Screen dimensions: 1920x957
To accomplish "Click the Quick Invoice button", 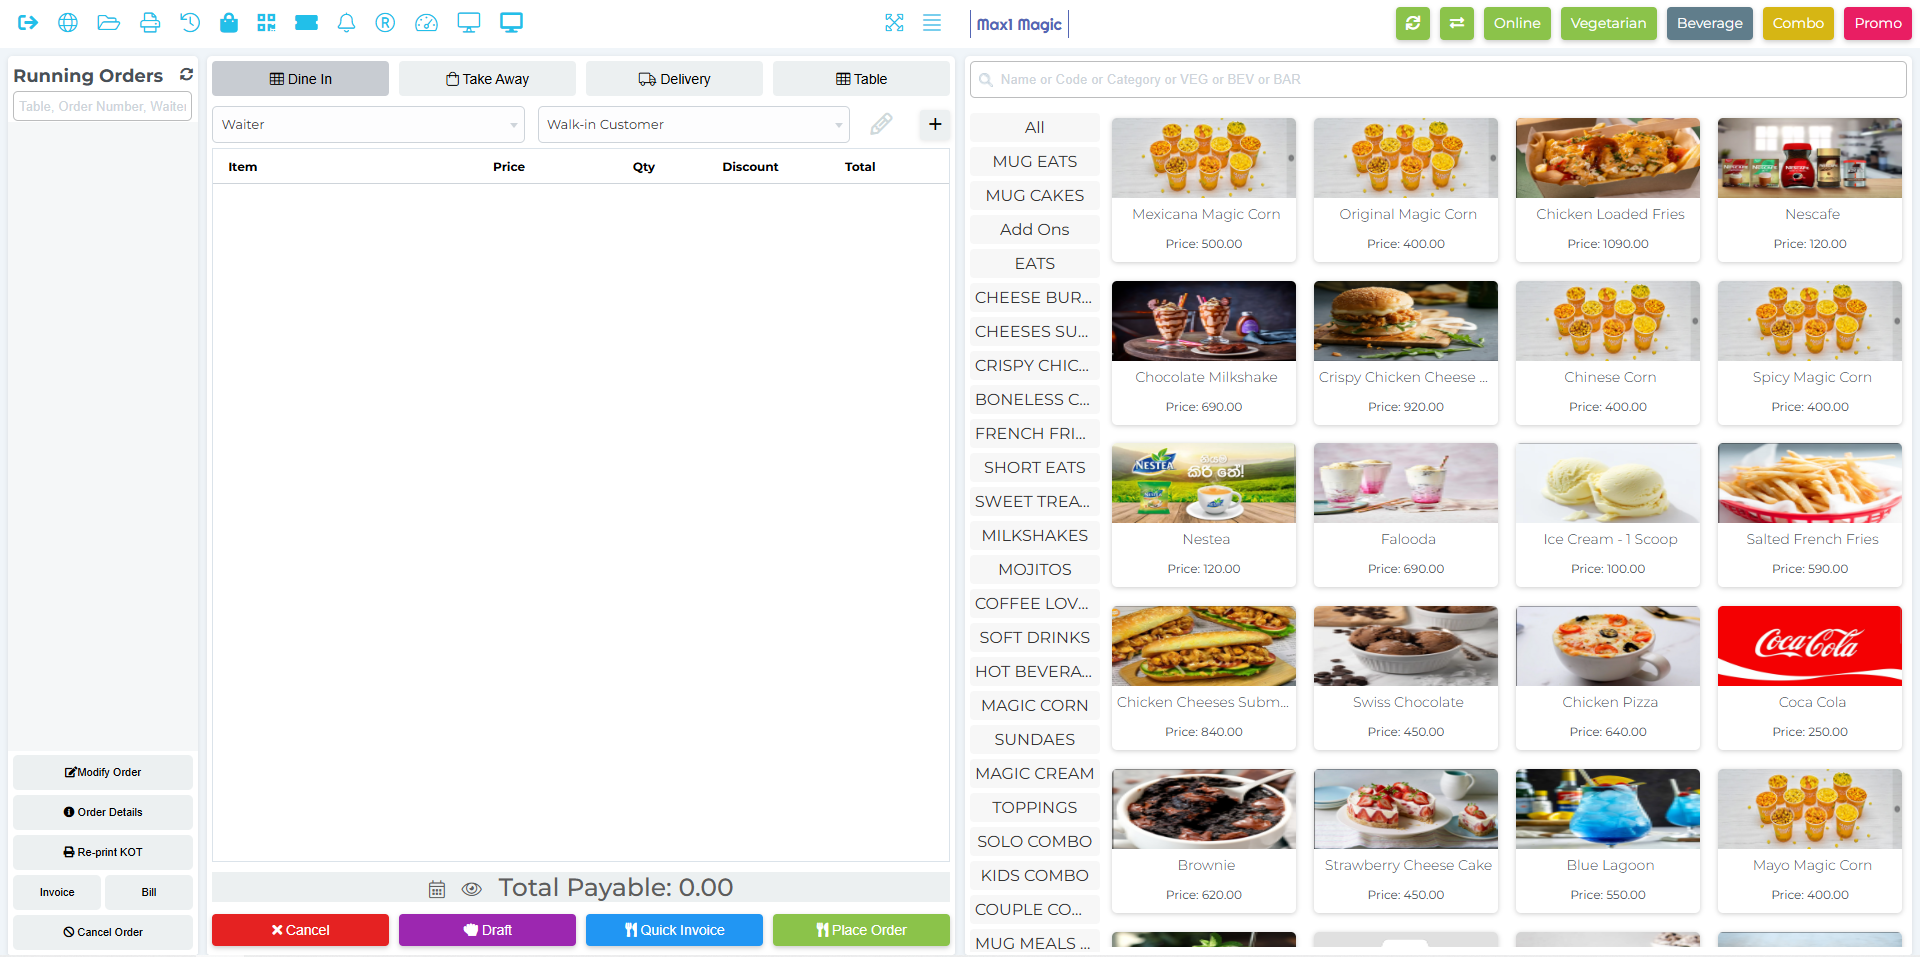I will [674, 930].
